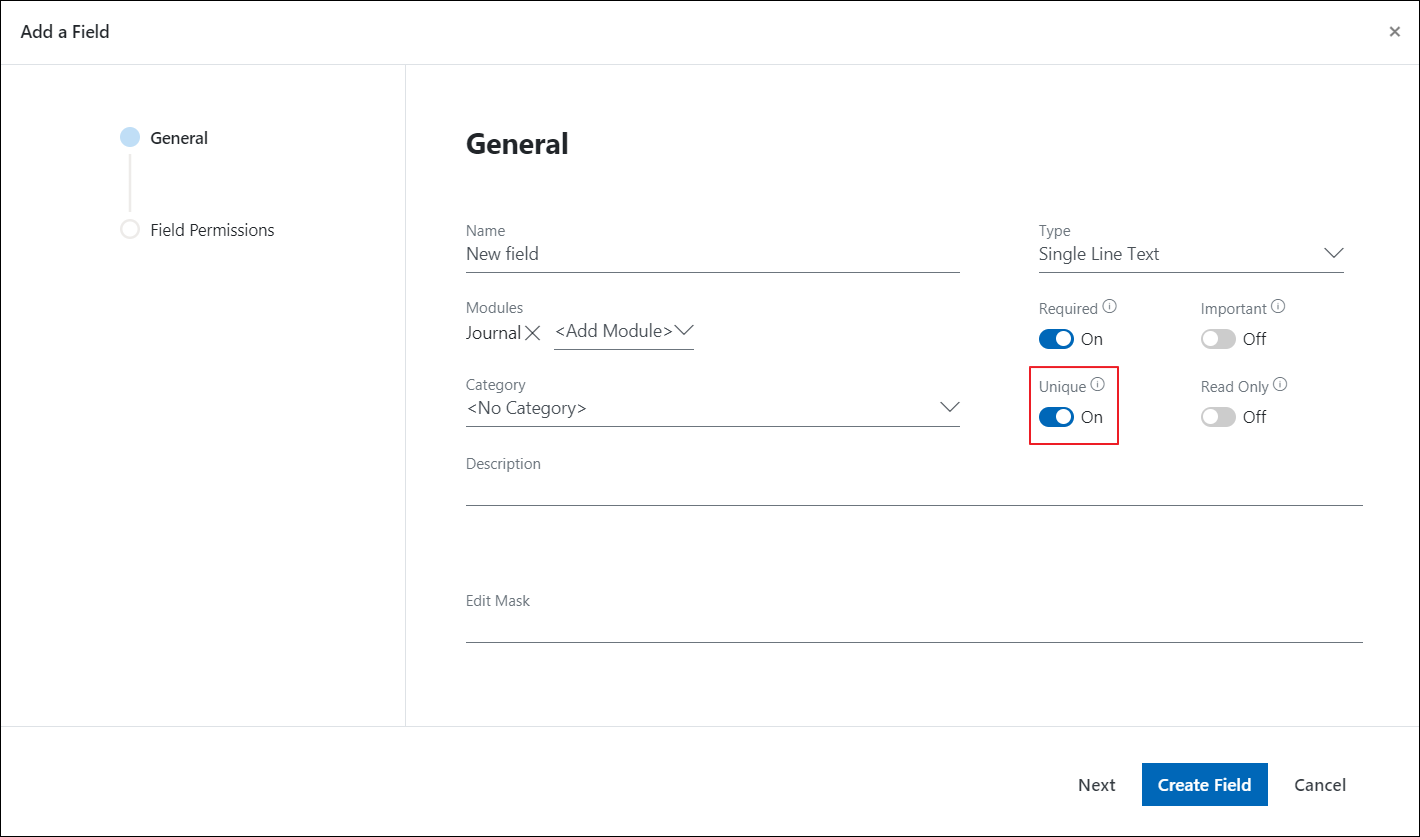Click the Add a Field title text

click(65, 32)
